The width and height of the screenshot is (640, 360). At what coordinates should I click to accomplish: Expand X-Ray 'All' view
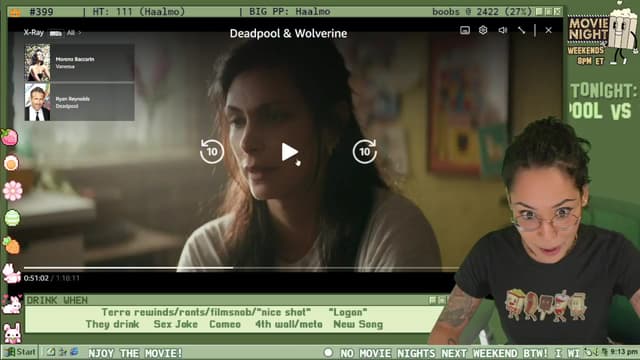tap(73, 33)
